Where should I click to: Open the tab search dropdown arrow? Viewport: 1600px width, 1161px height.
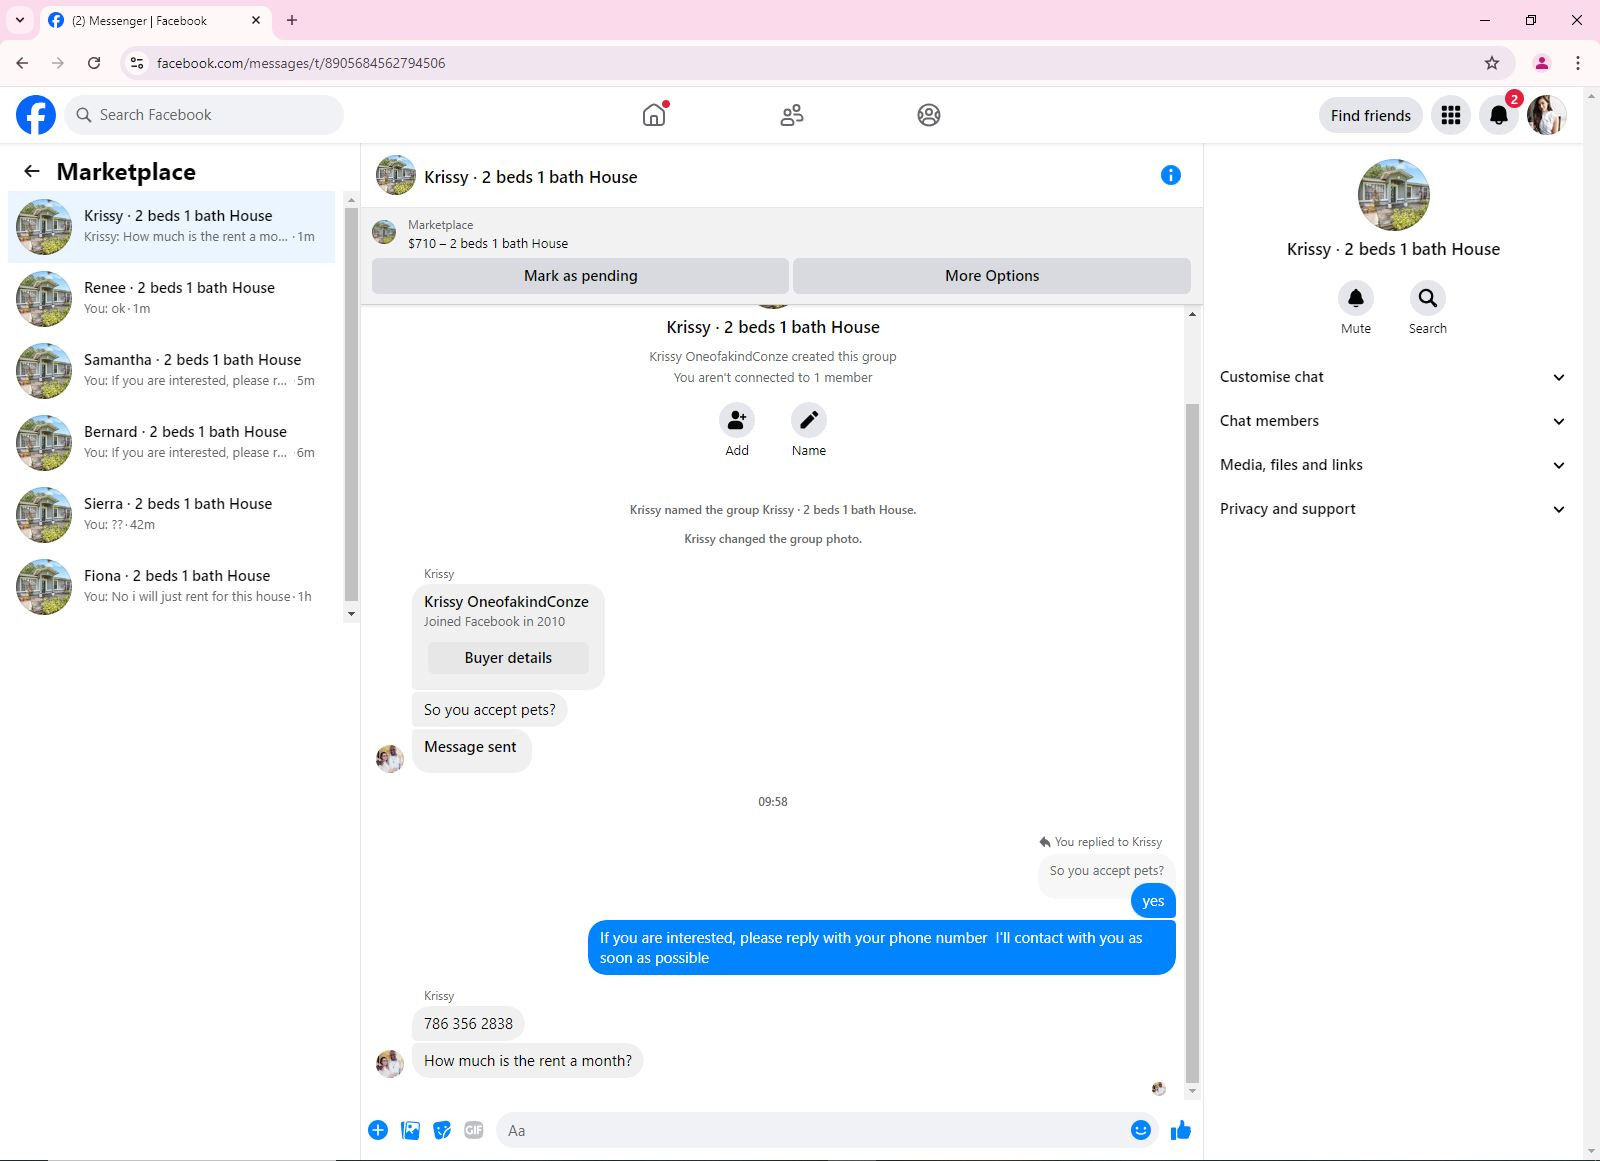coord(19,20)
